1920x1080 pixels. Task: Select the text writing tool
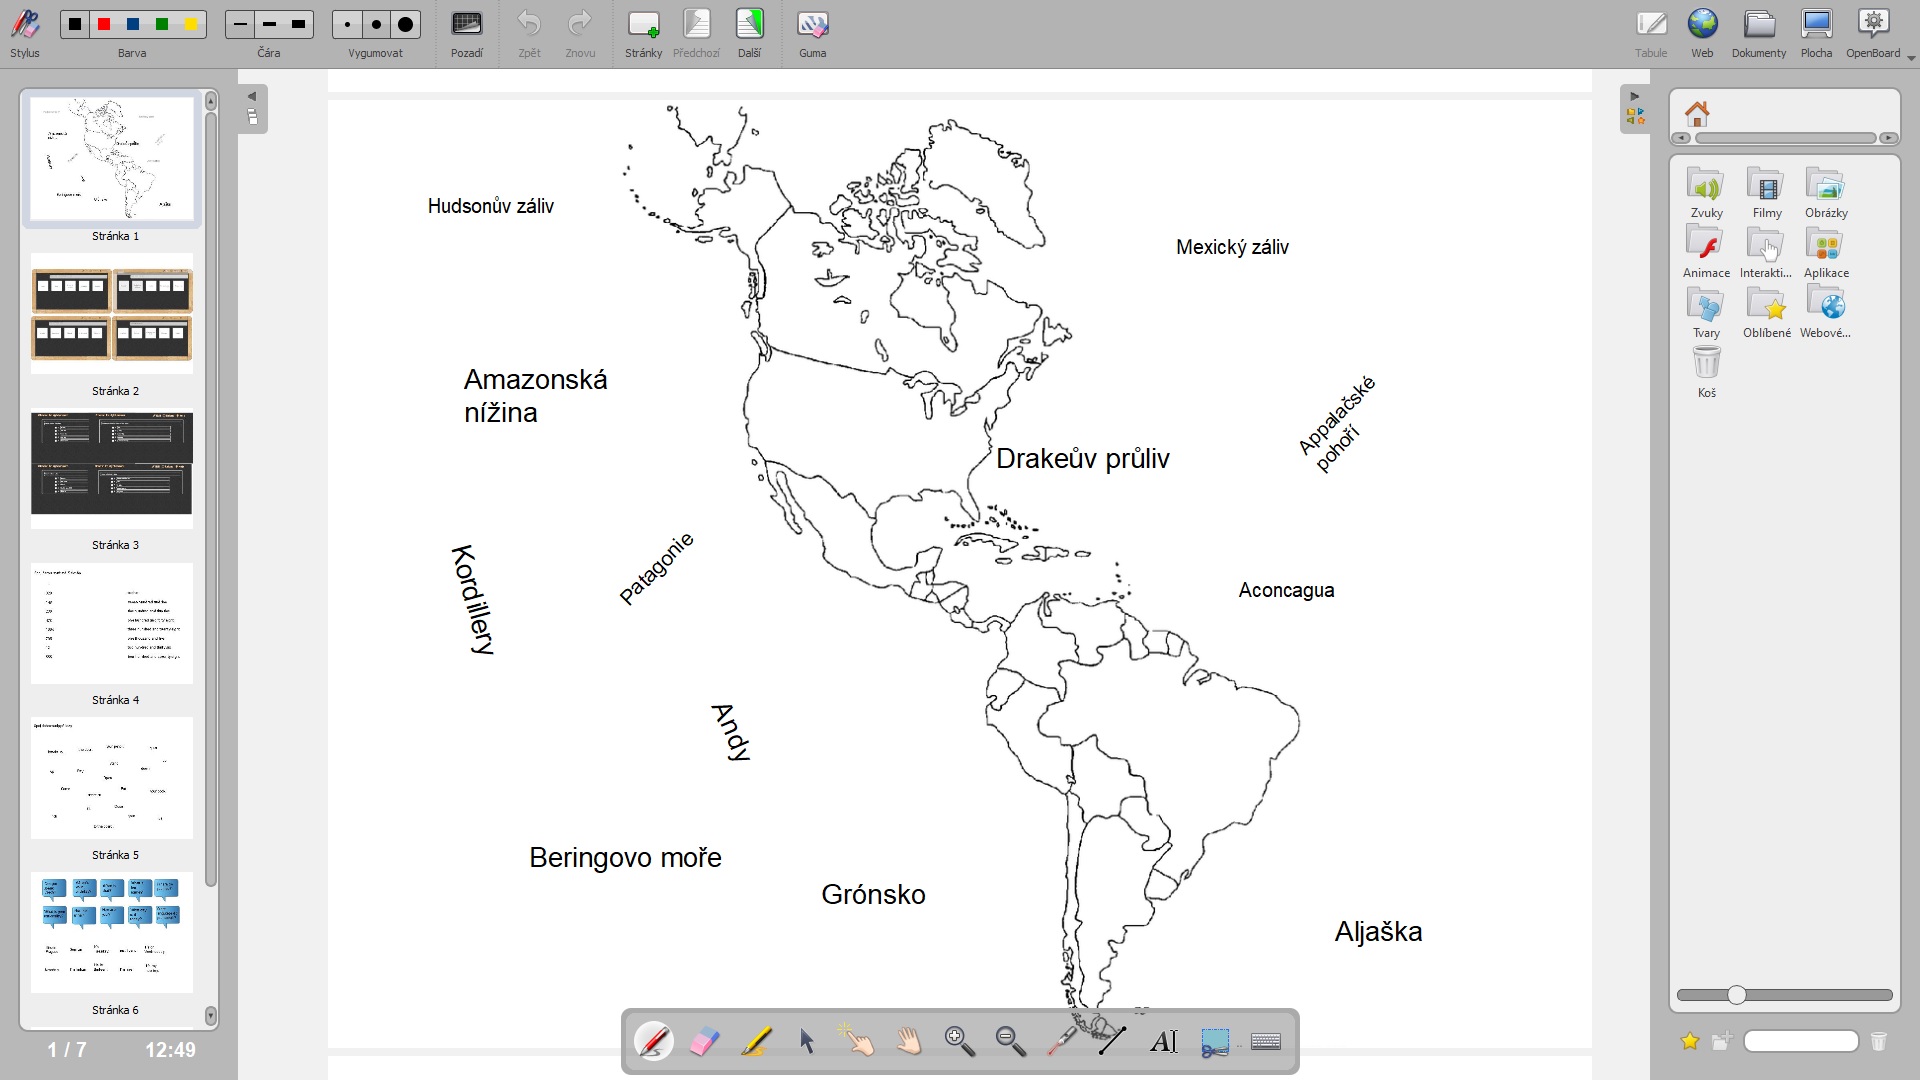[x=1165, y=1042]
